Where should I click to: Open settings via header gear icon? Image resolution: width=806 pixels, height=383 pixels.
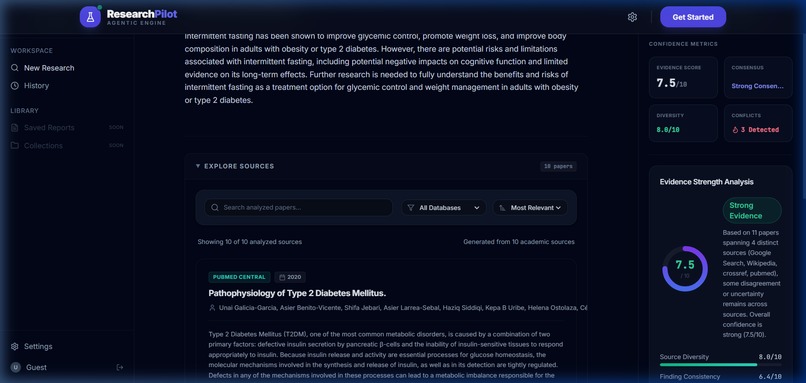pos(632,17)
